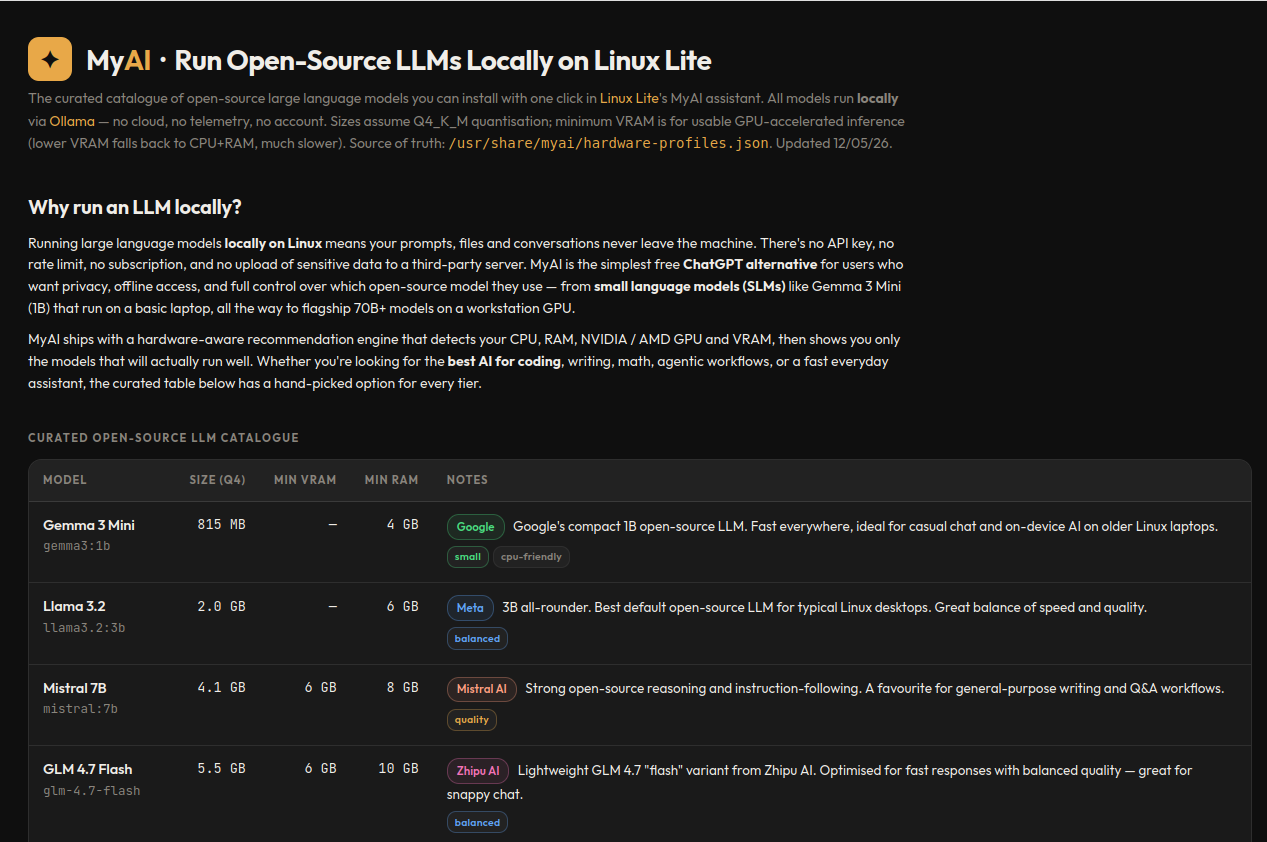Click the bold 'ChatGPT alternative' phrase
1267x842 pixels.
pos(750,265)
